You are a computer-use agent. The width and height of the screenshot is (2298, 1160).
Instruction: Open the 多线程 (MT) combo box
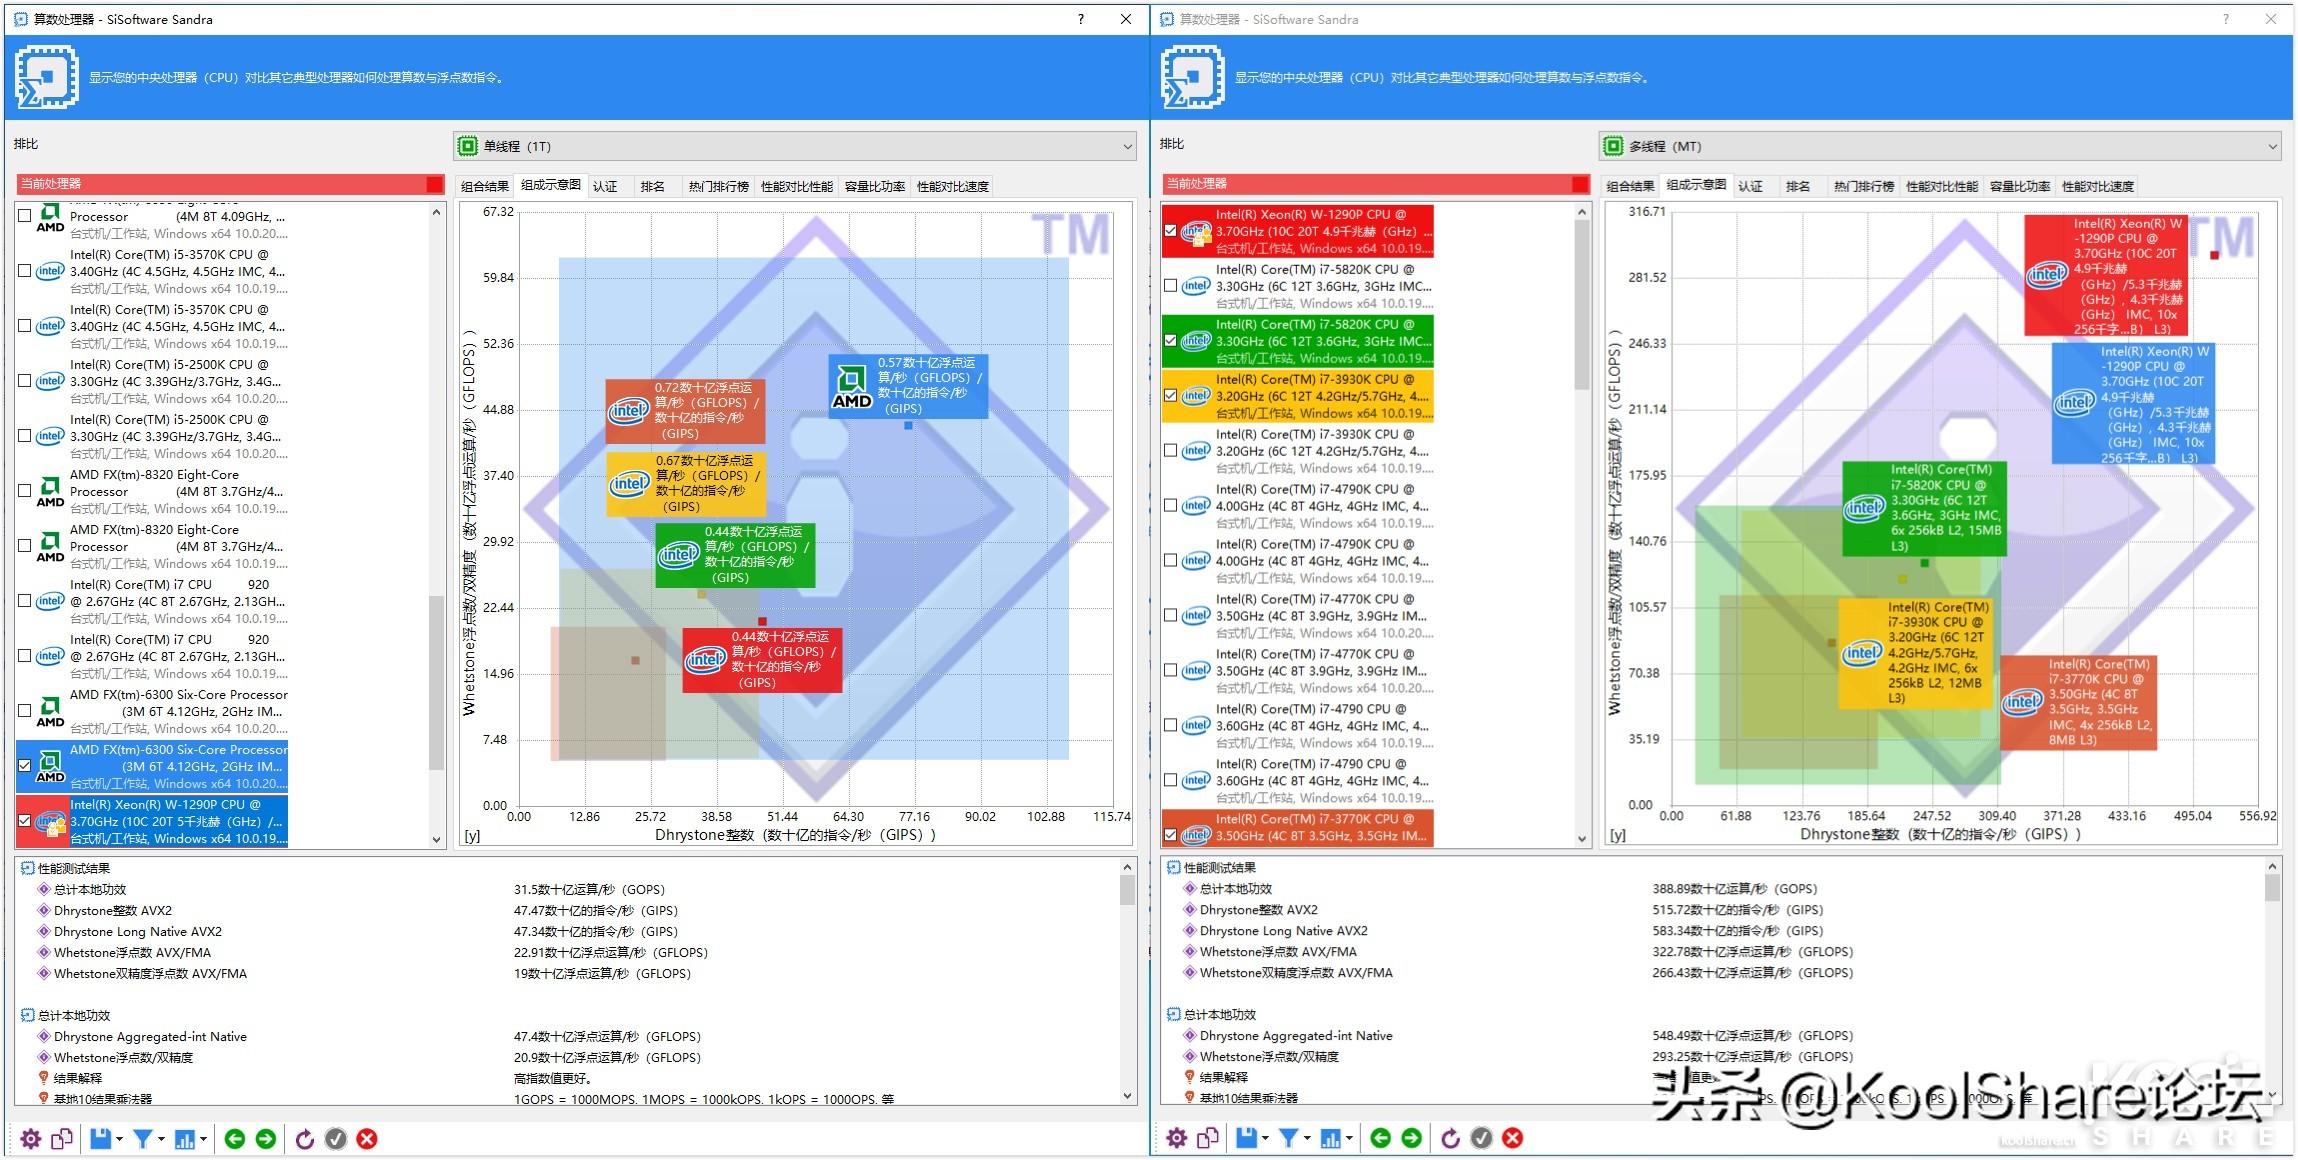pos(1940,146)
